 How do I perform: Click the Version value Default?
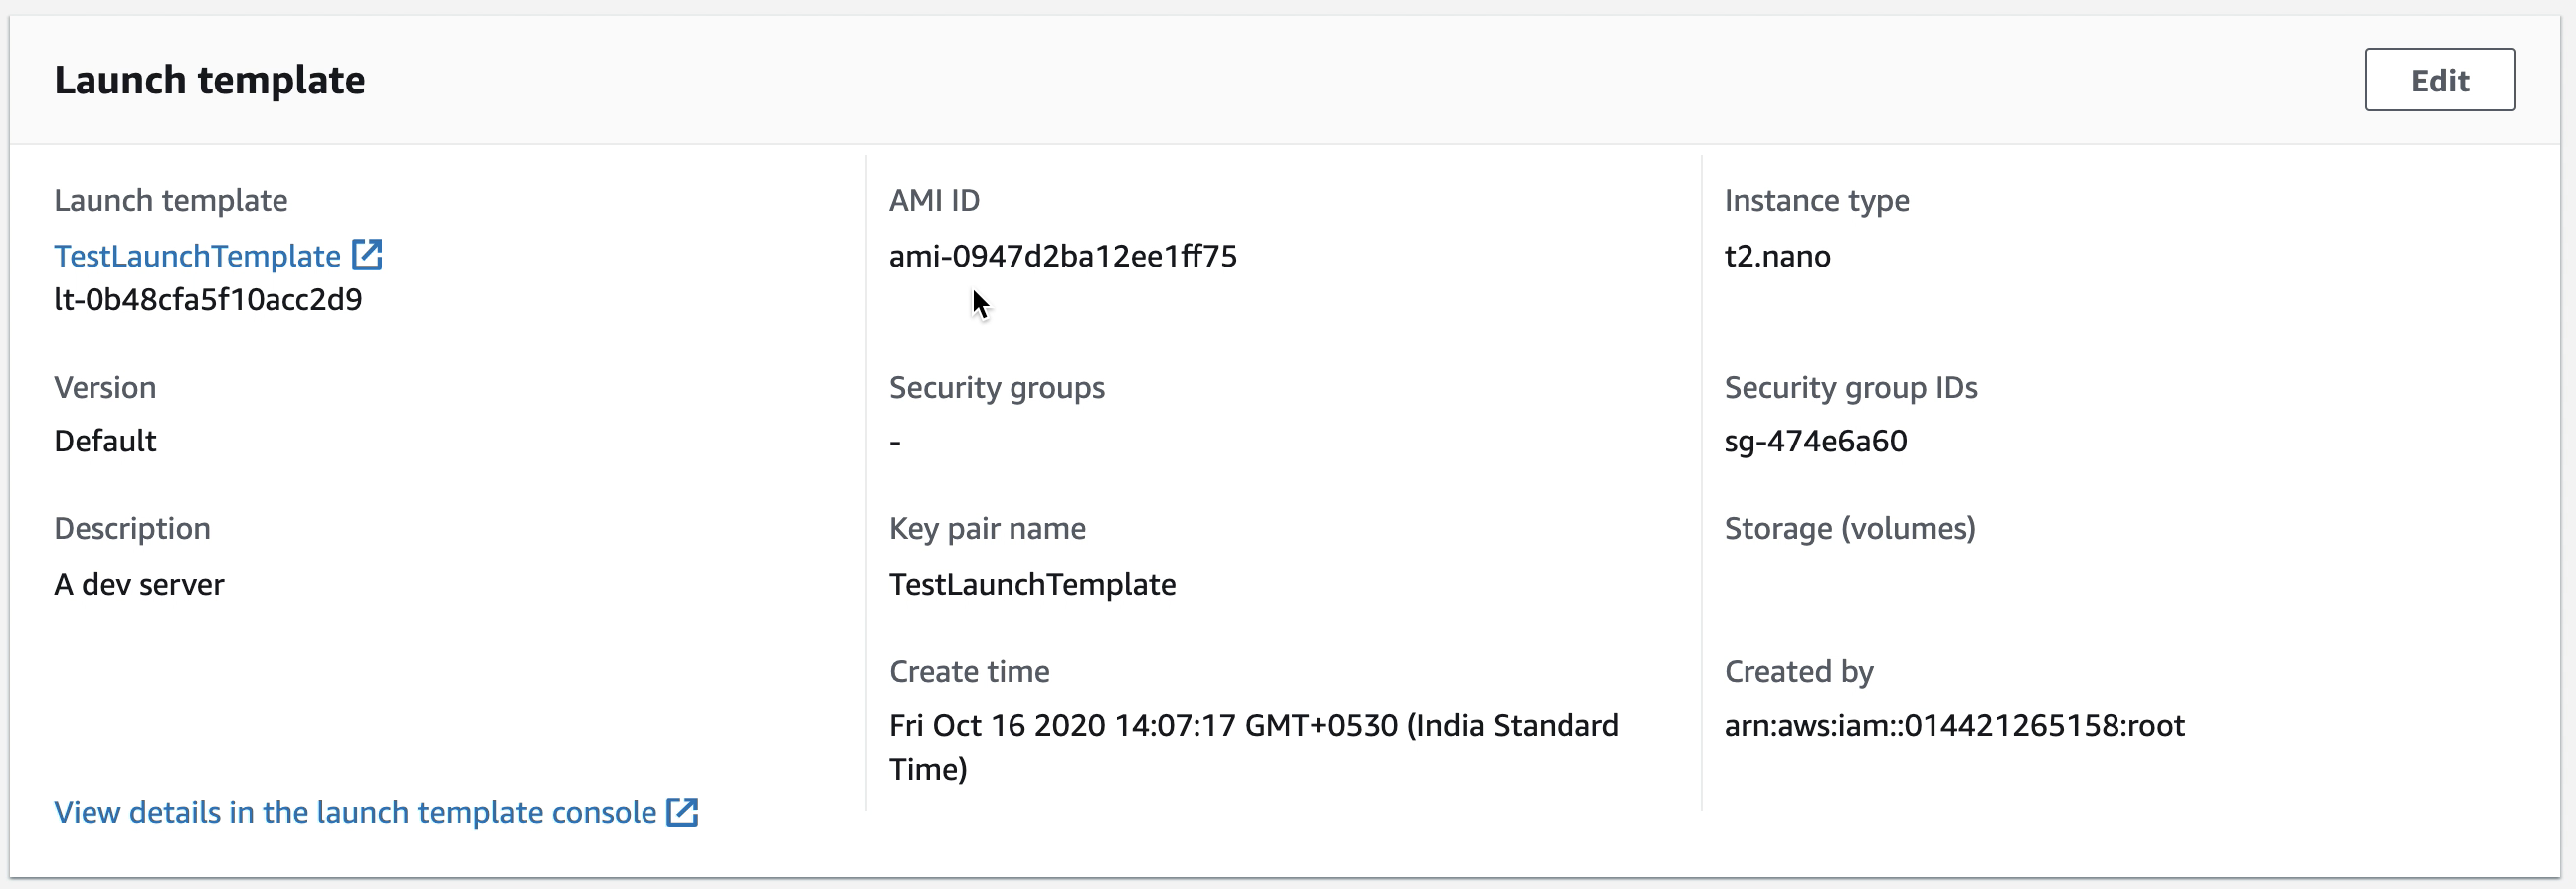(x=105, y=441)
